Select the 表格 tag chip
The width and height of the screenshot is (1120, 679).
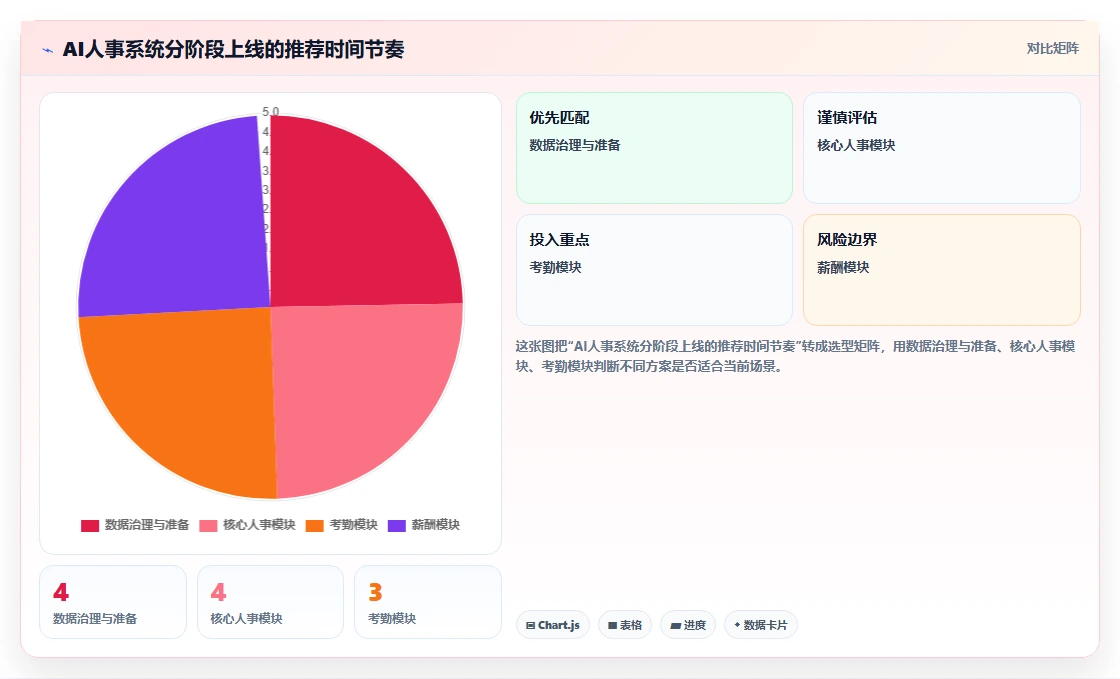[x=625, y=625]
